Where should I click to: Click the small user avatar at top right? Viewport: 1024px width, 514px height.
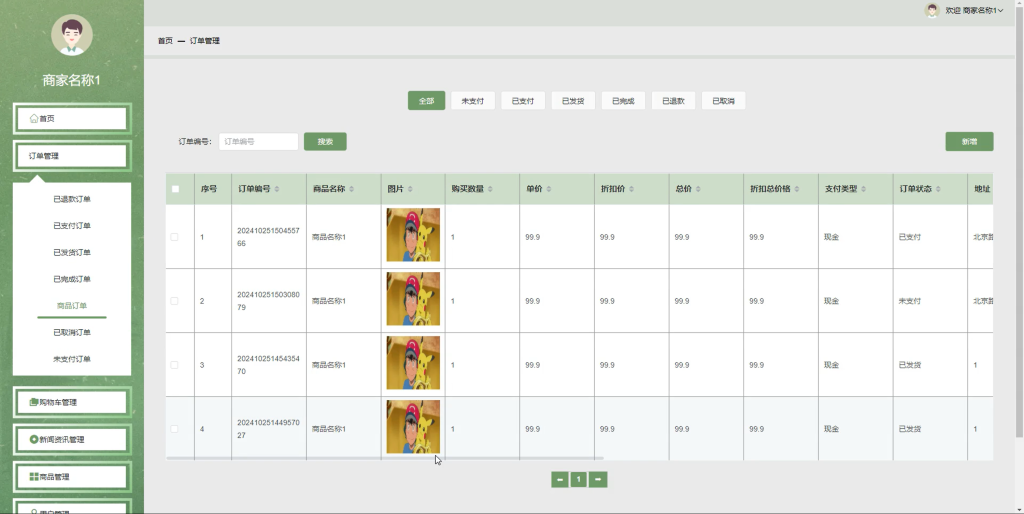(932, 10)
